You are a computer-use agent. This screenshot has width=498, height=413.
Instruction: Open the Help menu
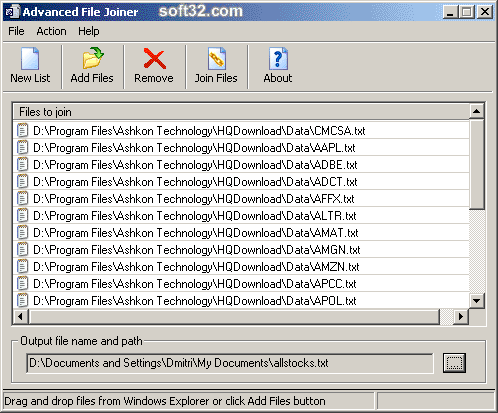[89, 31]
